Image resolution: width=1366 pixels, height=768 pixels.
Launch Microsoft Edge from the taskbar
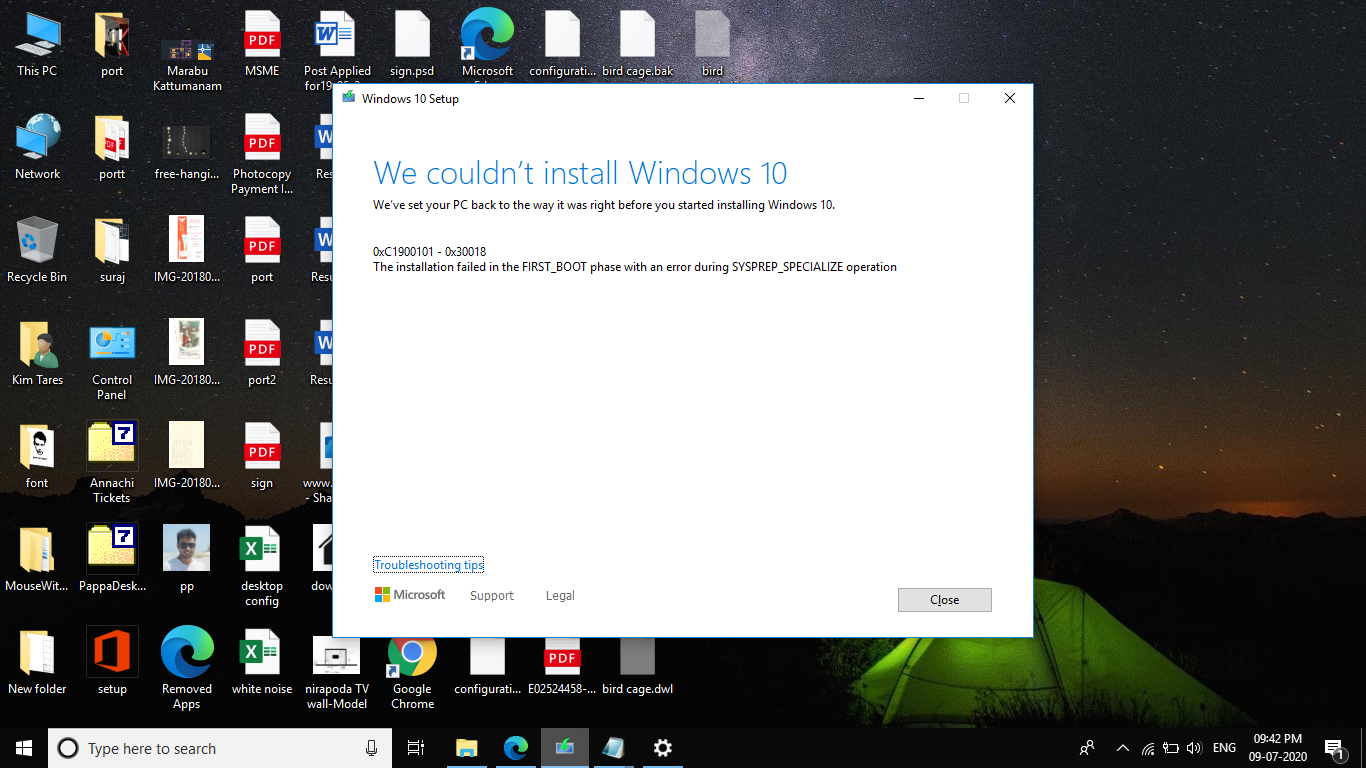pos(515,747)
